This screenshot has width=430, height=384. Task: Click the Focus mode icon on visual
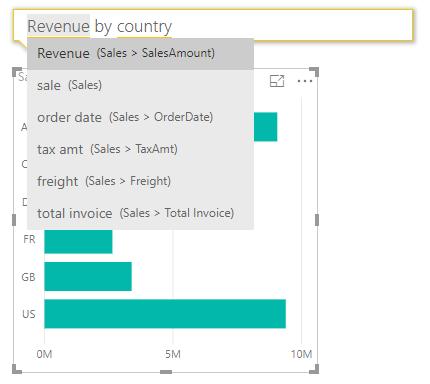click(x=277, y=81)
